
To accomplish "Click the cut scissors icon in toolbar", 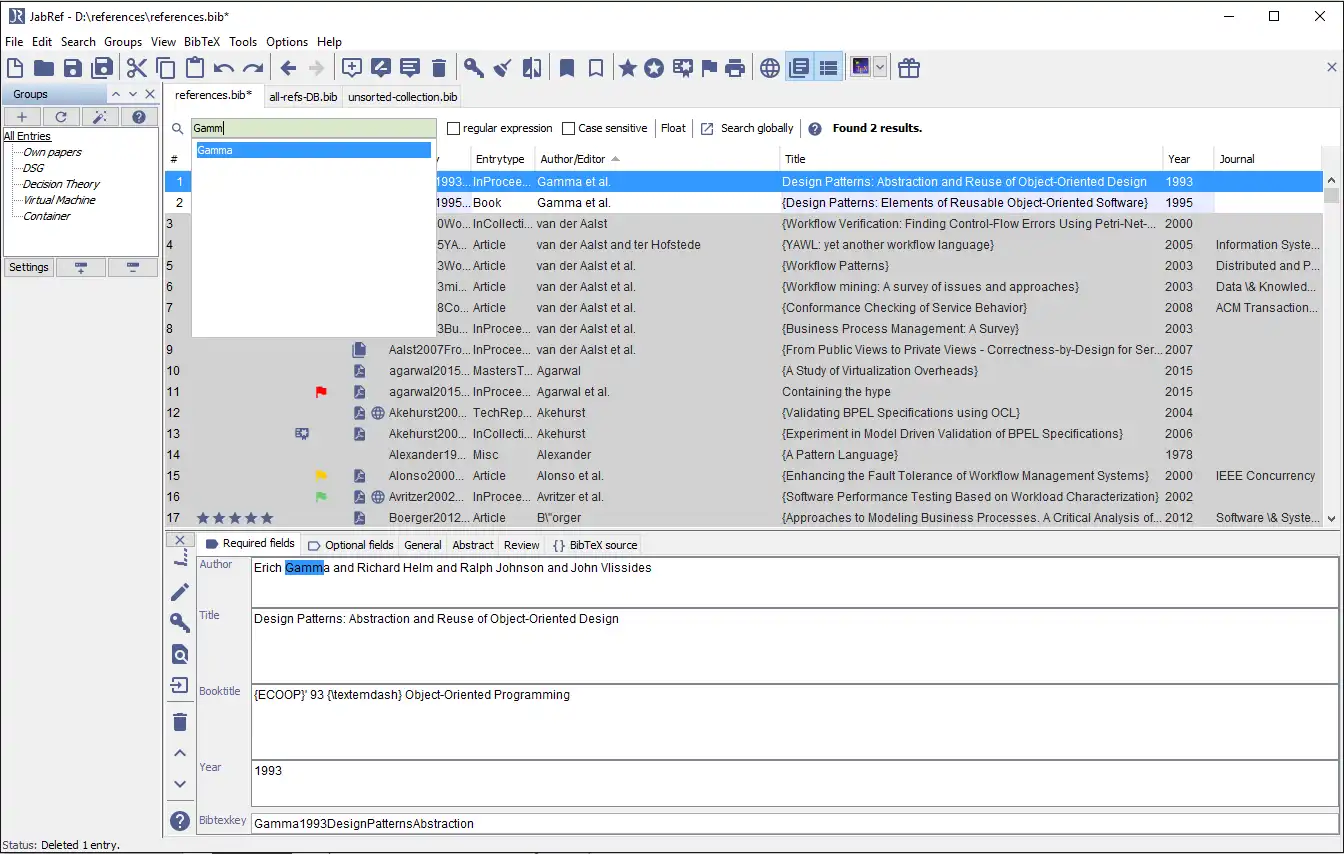I will click(136, 68).
